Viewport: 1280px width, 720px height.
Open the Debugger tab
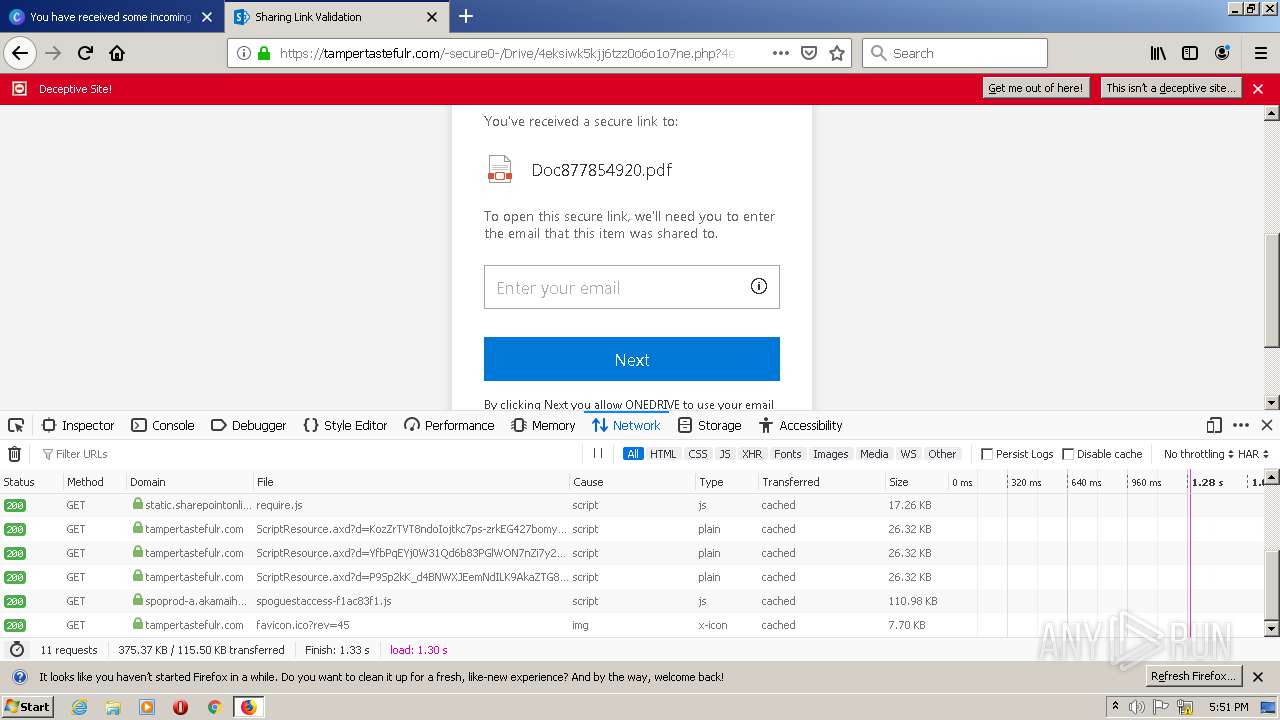249,425
